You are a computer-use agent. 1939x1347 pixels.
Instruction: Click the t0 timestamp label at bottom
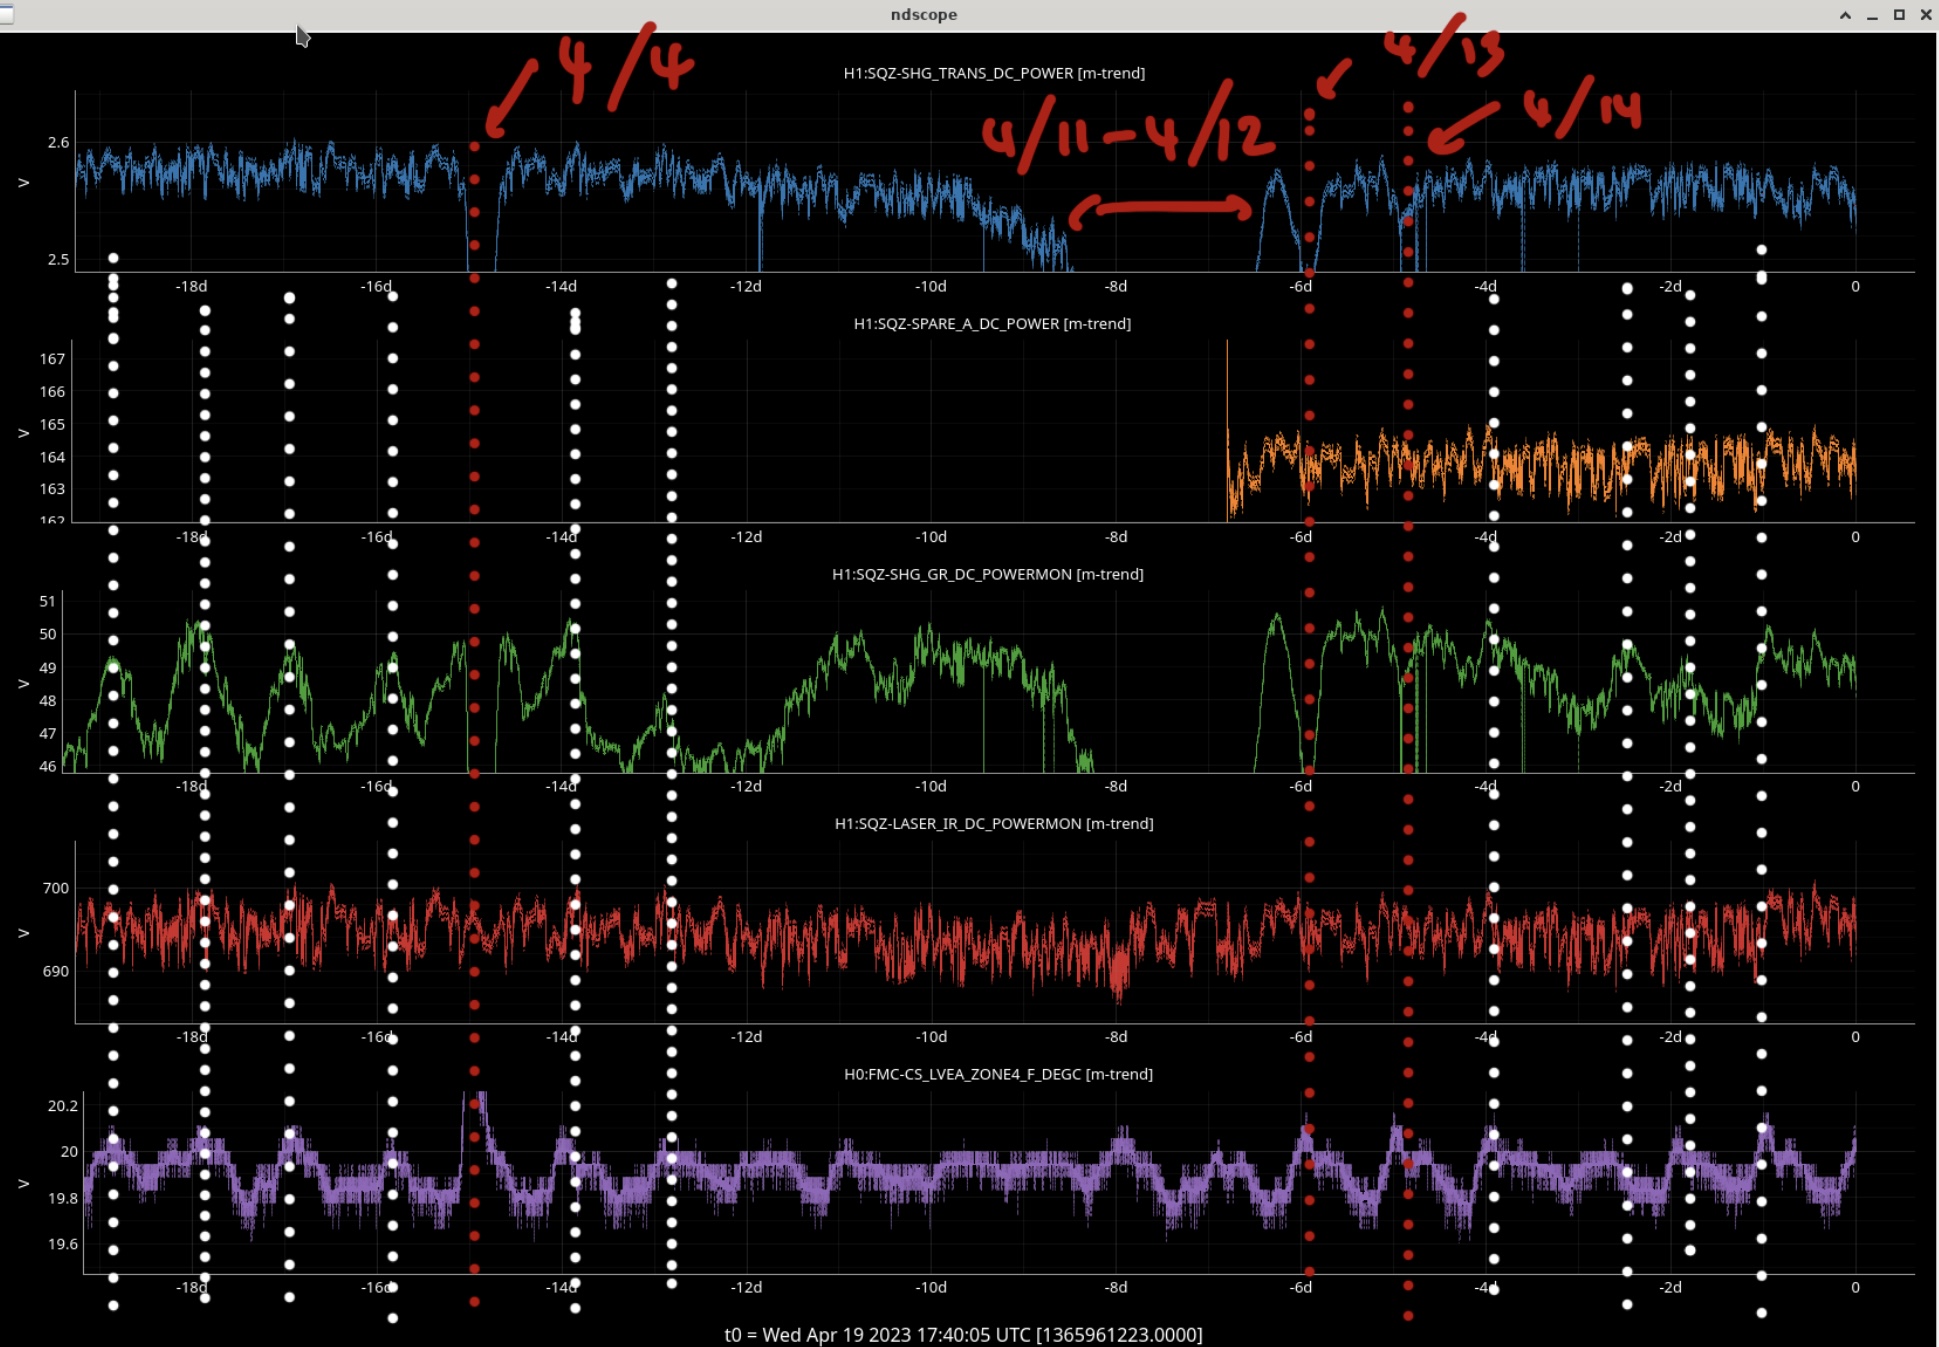(x=962, y=1334)
